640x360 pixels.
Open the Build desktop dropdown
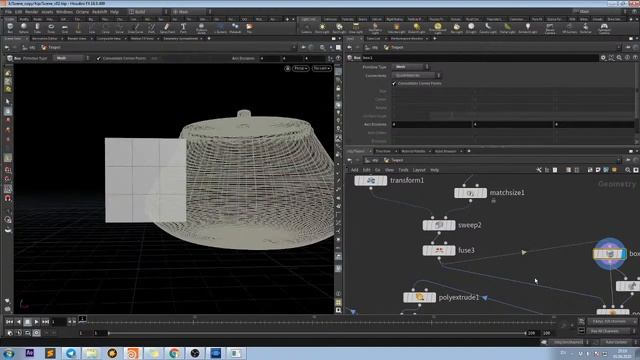pyautogui.click(x=148, y=12)
